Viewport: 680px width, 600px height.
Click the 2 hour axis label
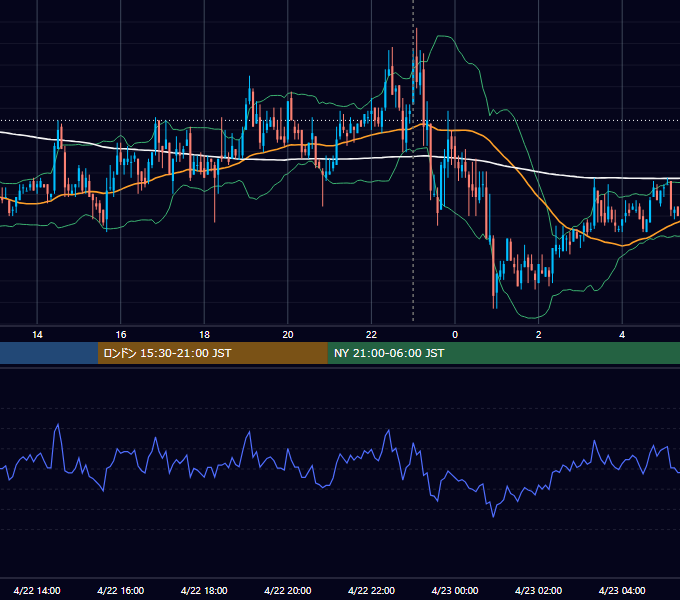click(x=539, y=335)
